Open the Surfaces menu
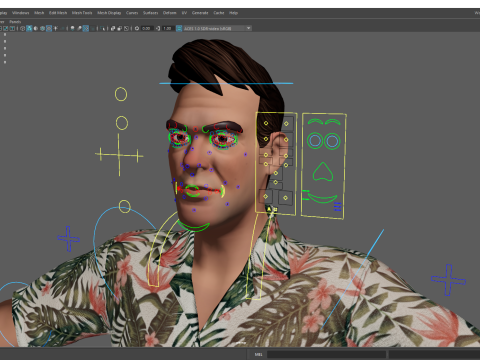 point(150,13)
